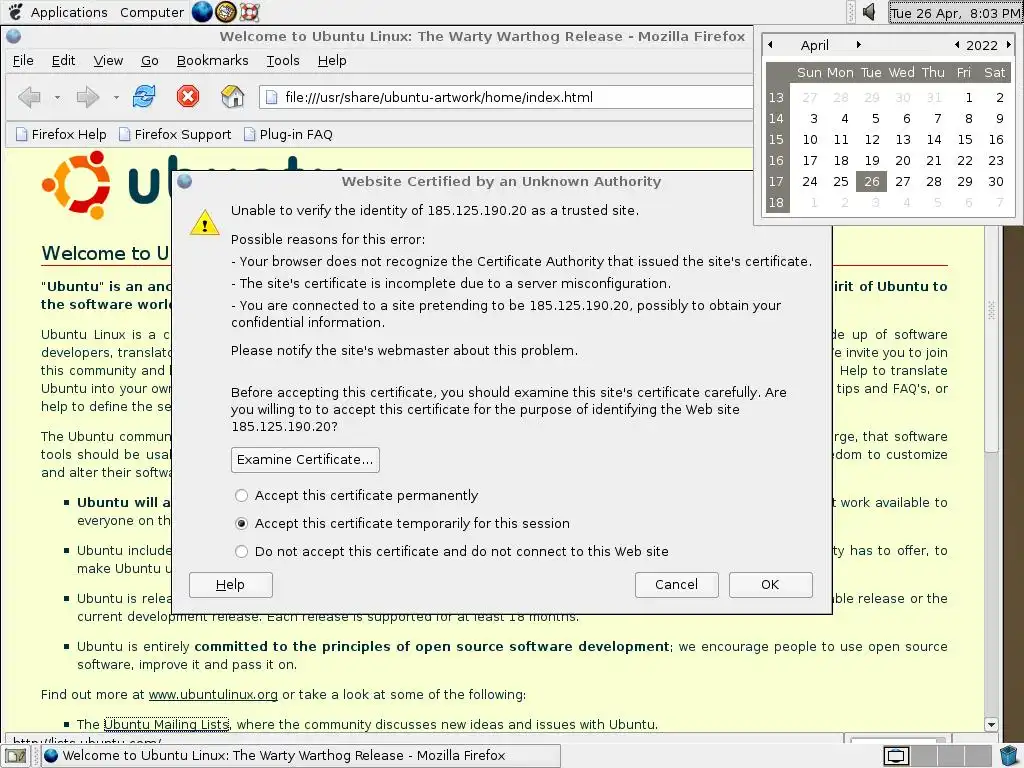Go to previous year in calendar
Viewport: 1024px width, 768px height.
pyautogui.click(x=957, y=45)
